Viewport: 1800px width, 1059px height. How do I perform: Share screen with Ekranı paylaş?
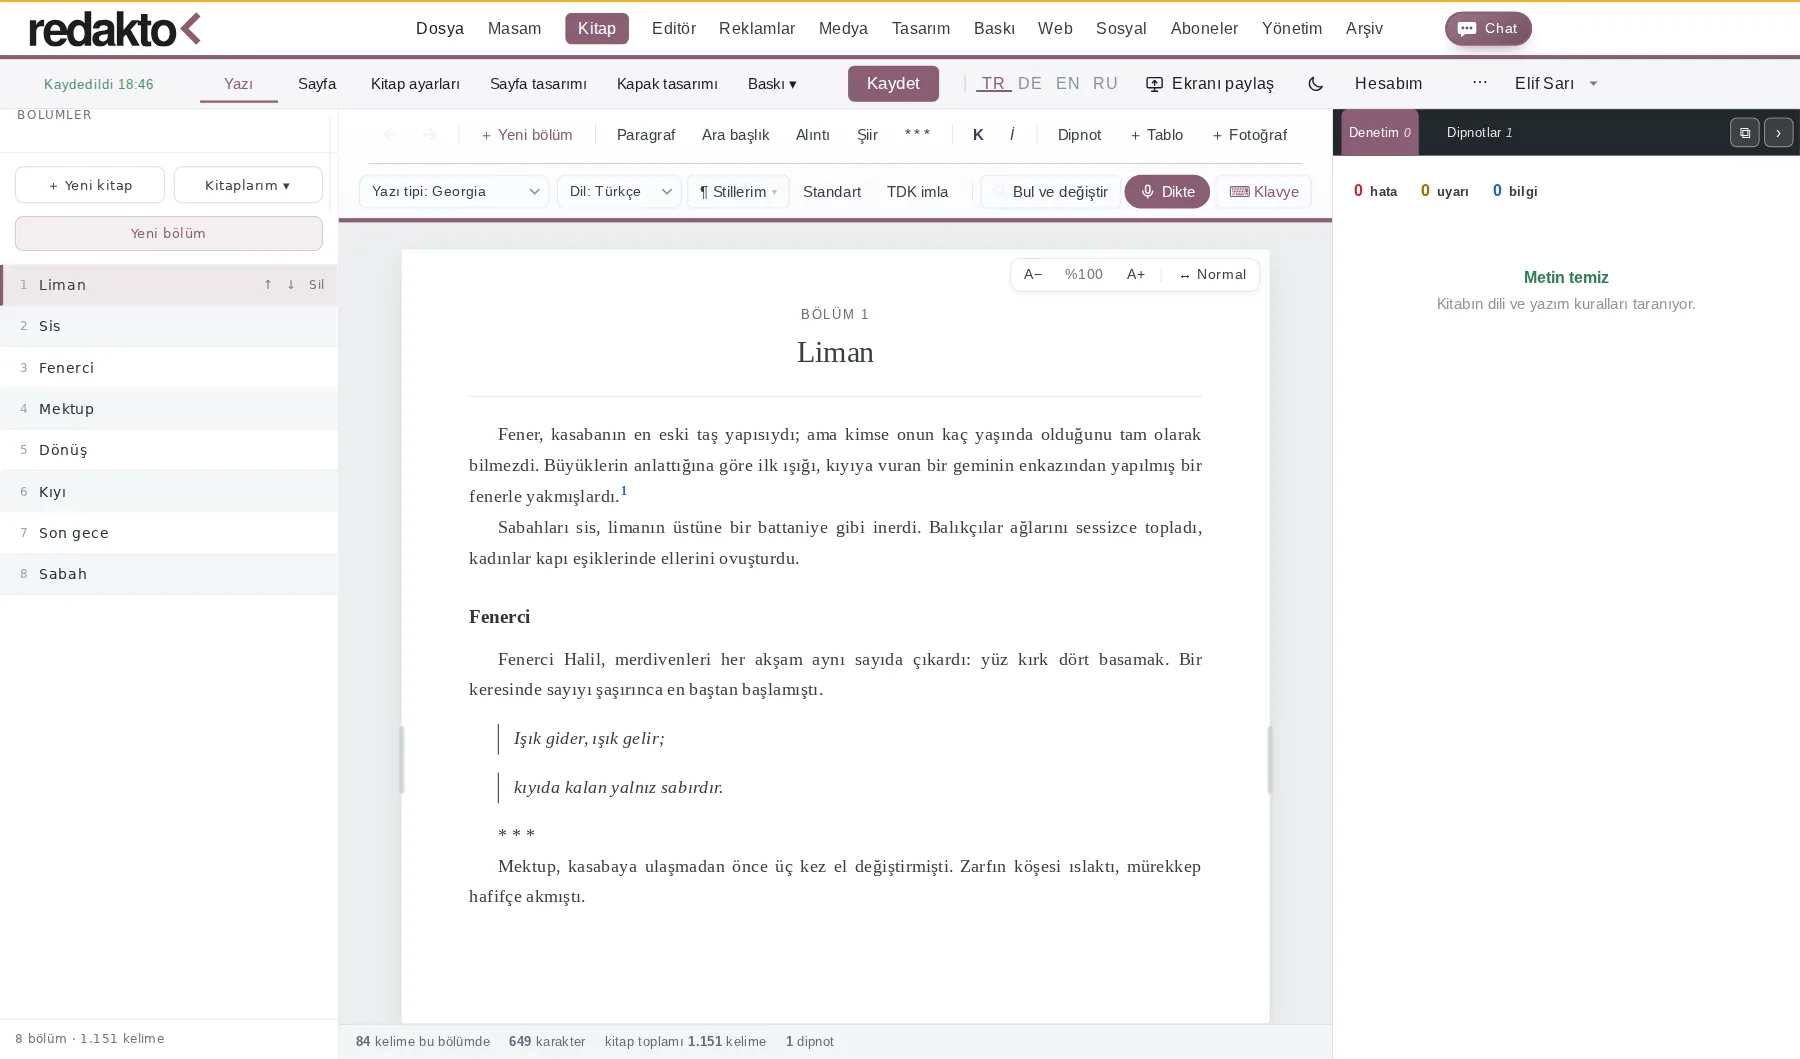pos(1210,84)
